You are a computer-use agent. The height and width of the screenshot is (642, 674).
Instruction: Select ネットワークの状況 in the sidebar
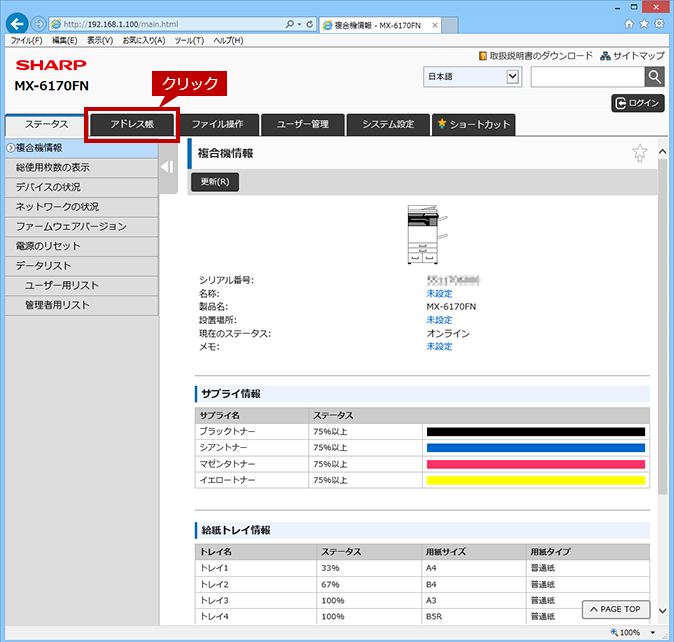tap(82, 207)
